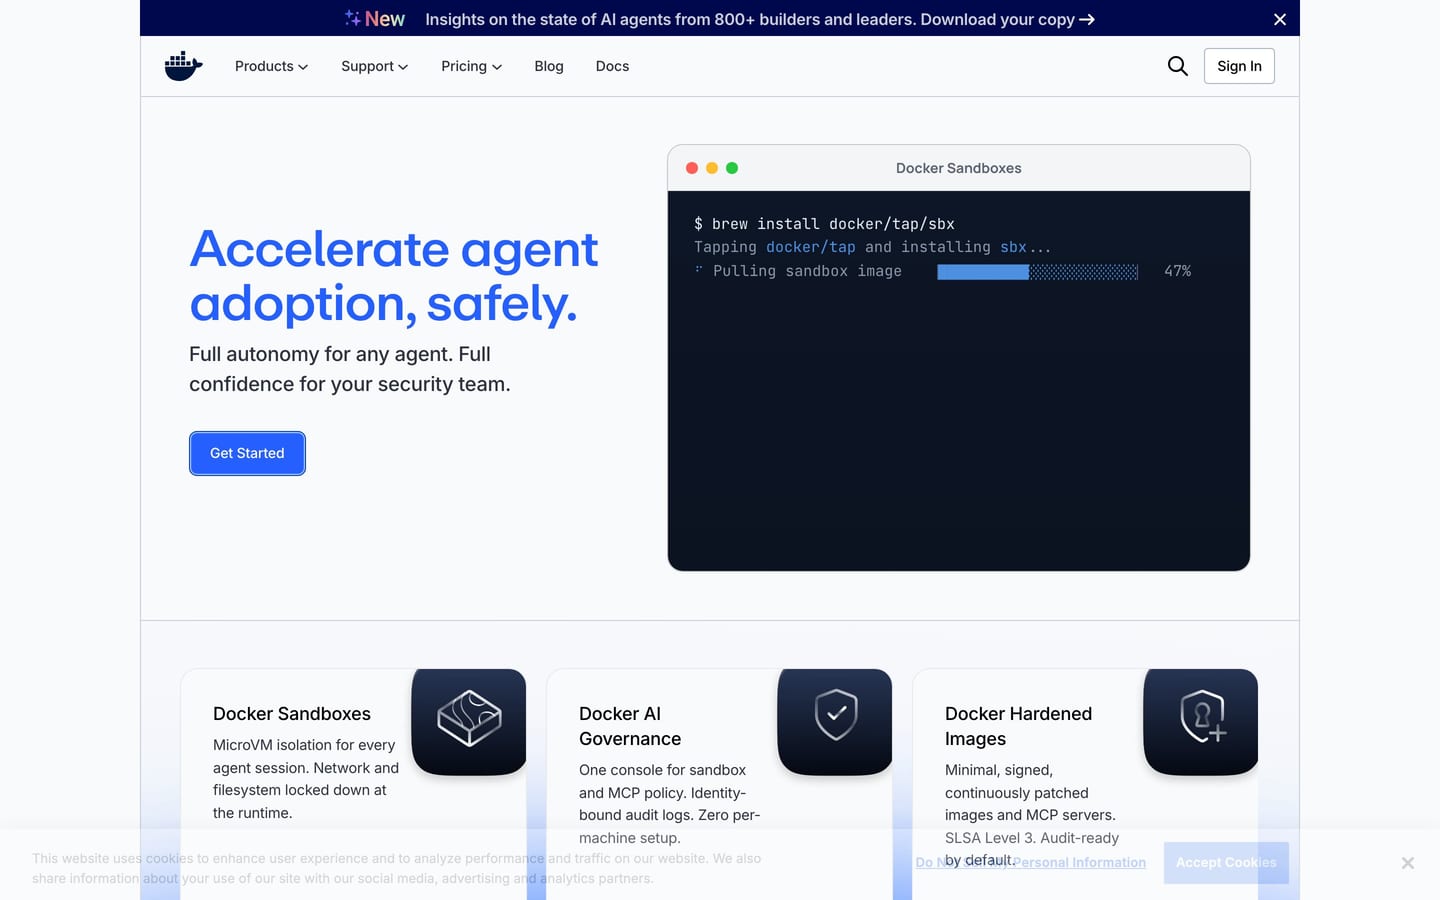Click the Sign In button
The image size is (1440, 900).
click(x=1239, y=66)
